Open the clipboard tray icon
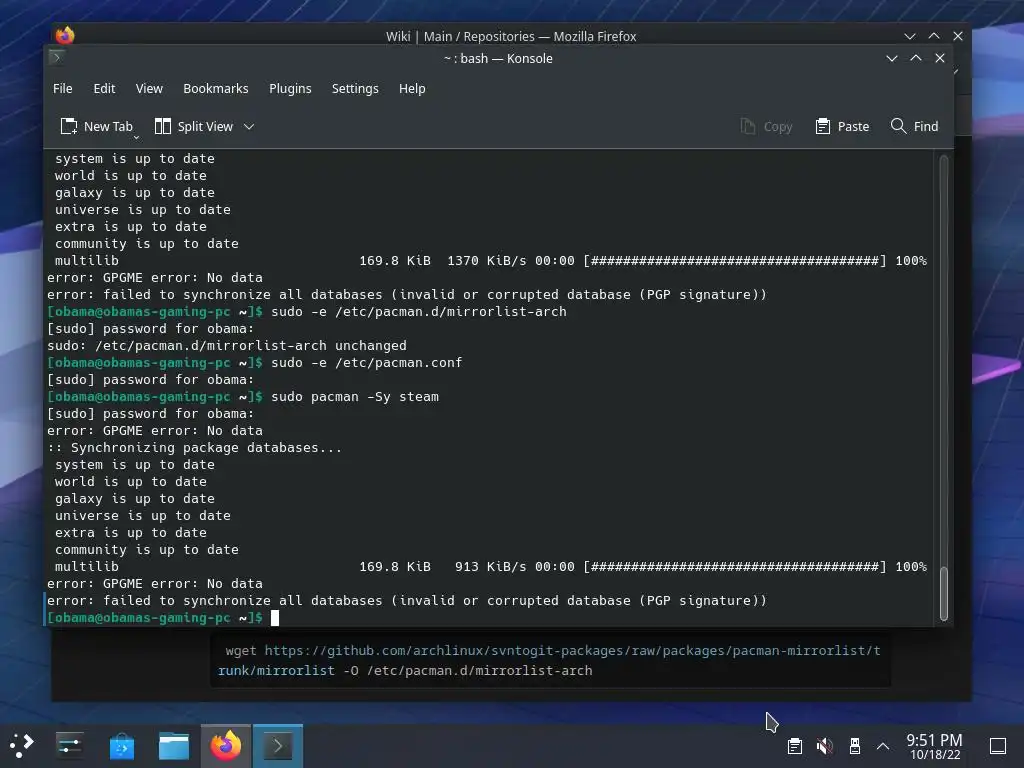Image resolution: width=1024 pixels, height=768 pixels. pos(795,746)
